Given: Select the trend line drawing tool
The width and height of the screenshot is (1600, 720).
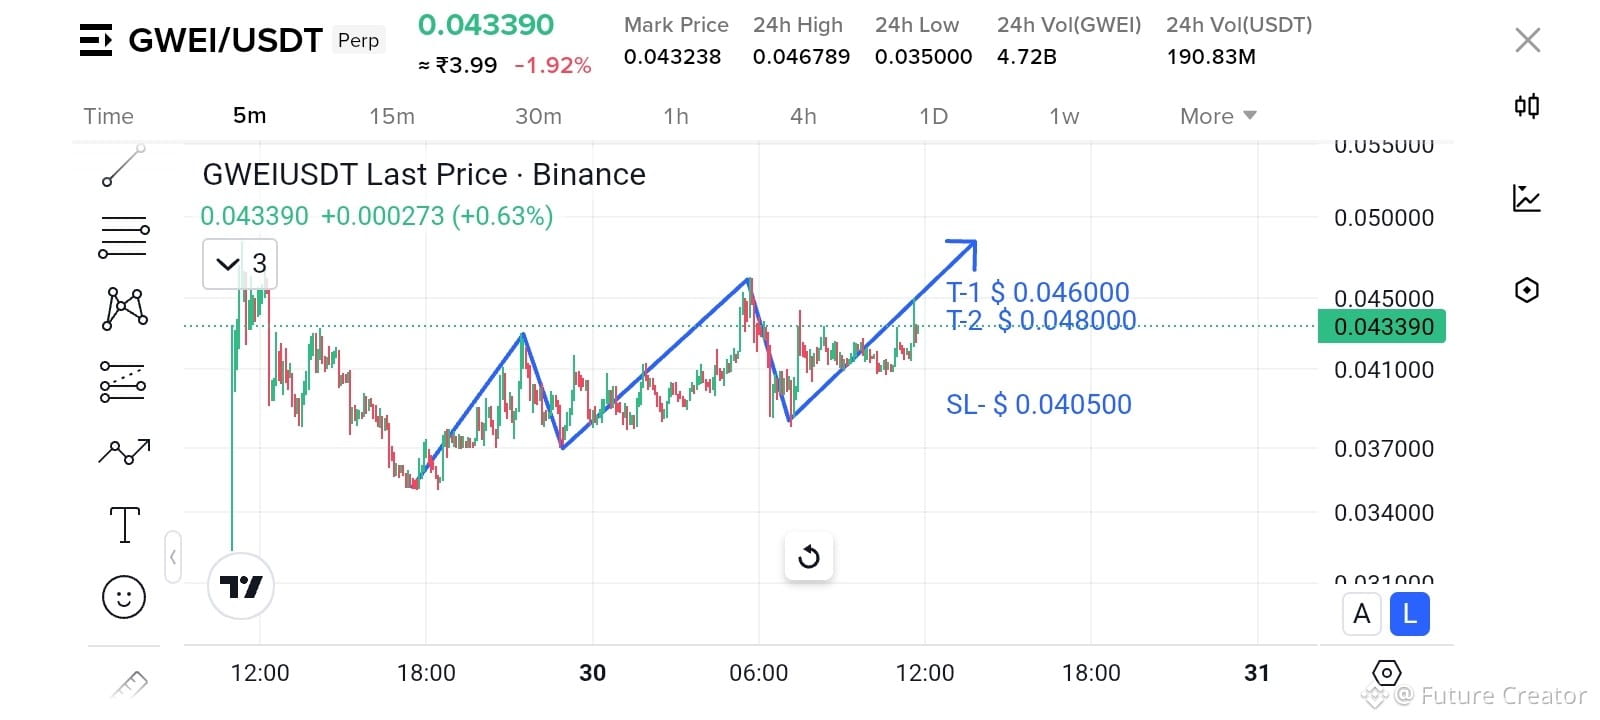Looking at the screenshot, I should tap(124, 166).
